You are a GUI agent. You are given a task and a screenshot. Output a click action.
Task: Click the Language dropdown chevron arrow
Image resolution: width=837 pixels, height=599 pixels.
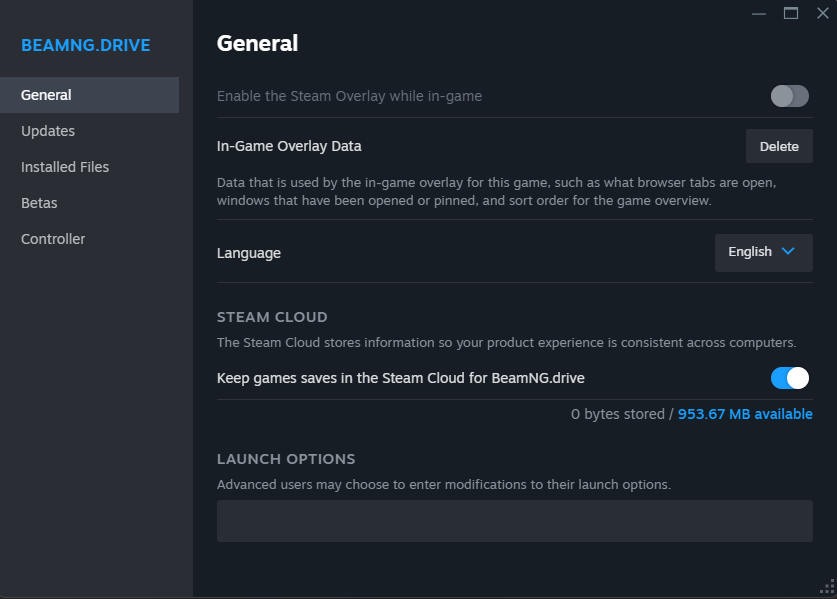[x=788, y=251]
